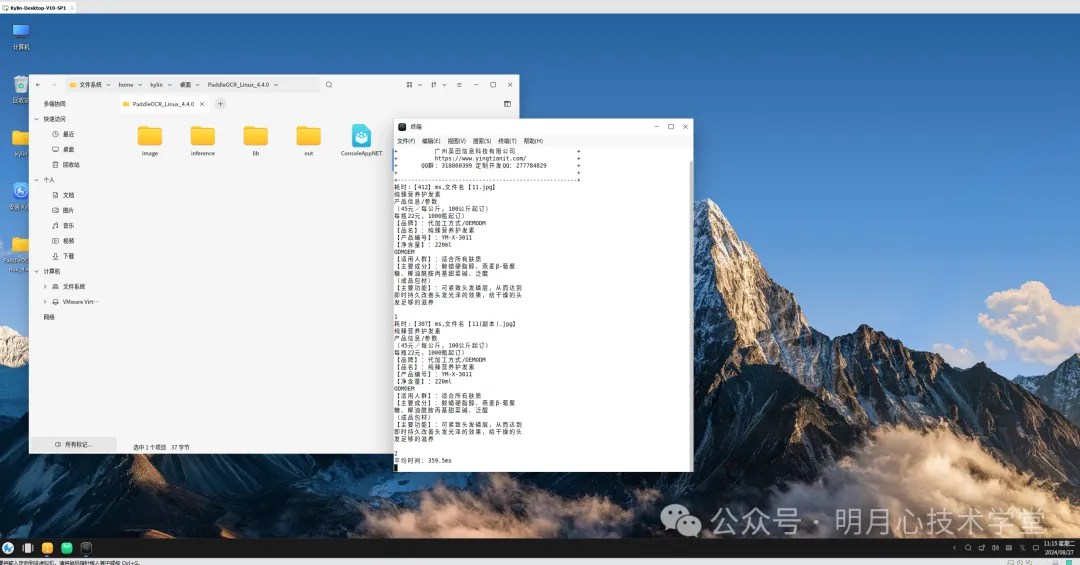Switch to terminal in taskbar
Viewport: 1080px width, 565px height.
(86, 548)
